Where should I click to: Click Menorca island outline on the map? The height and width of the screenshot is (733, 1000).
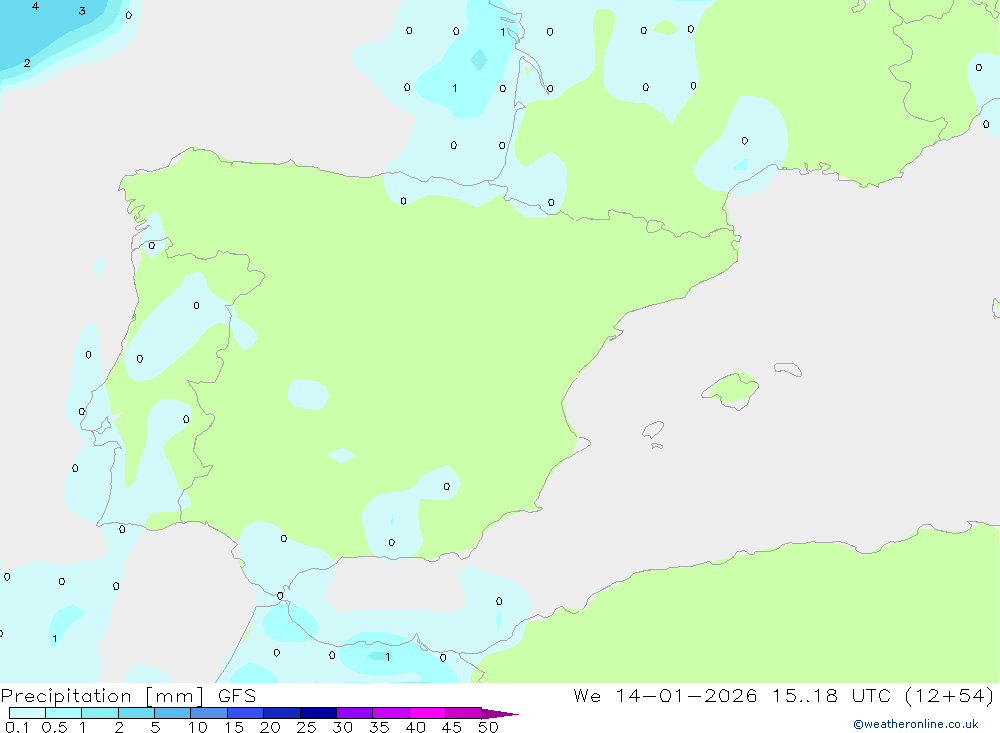788,369
